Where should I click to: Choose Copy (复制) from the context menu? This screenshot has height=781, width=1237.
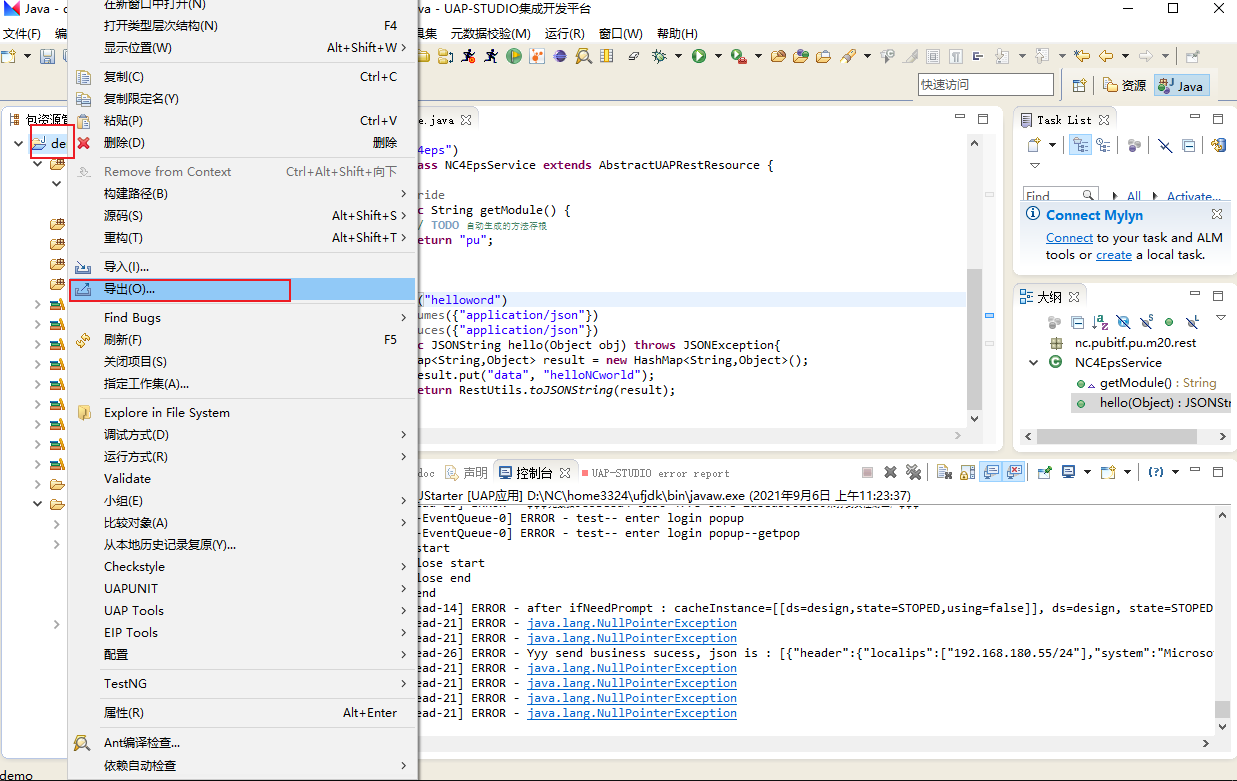241,77
